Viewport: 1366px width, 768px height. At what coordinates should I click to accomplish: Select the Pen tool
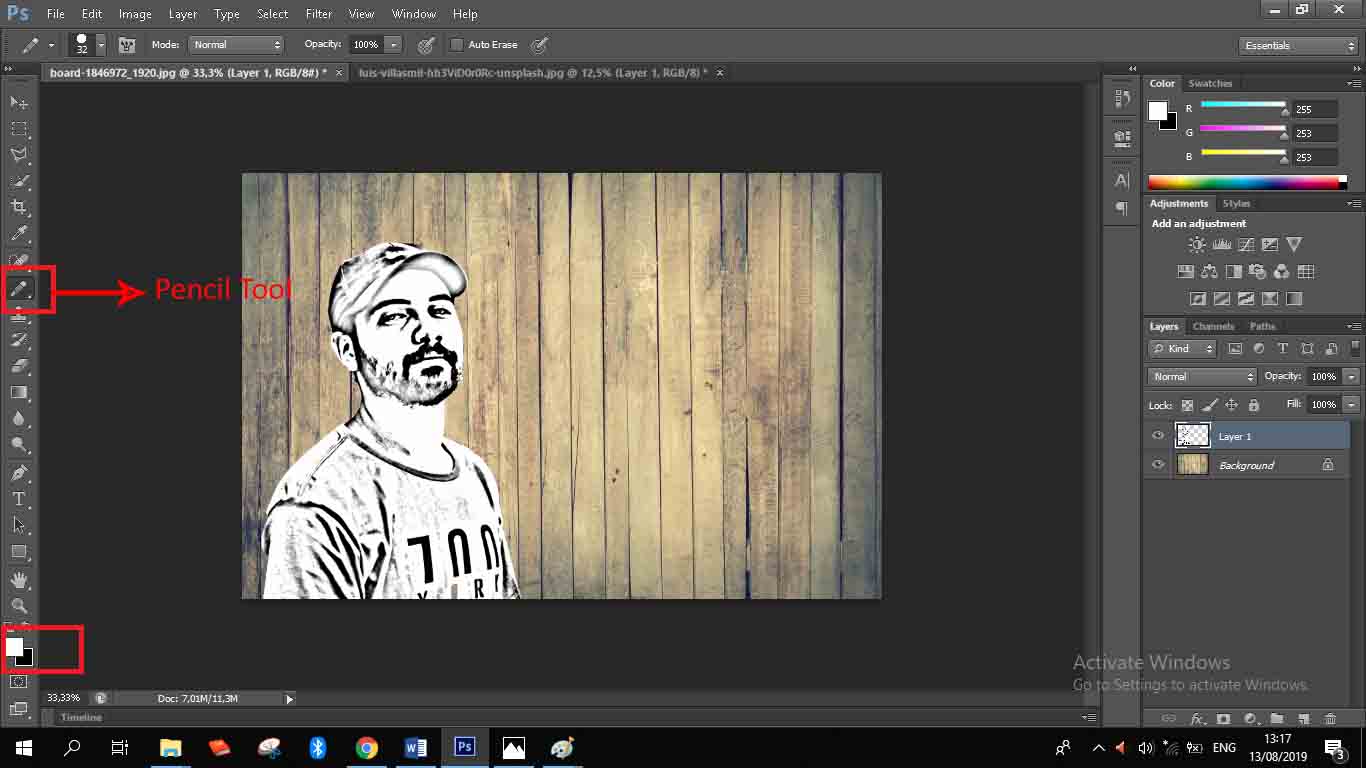19,472
